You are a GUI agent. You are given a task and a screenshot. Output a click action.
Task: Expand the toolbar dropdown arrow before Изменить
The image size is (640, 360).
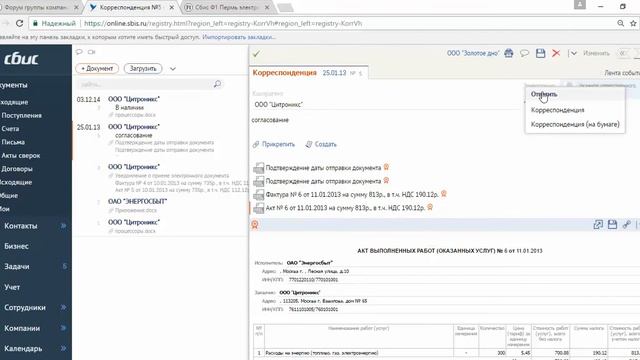573,53
